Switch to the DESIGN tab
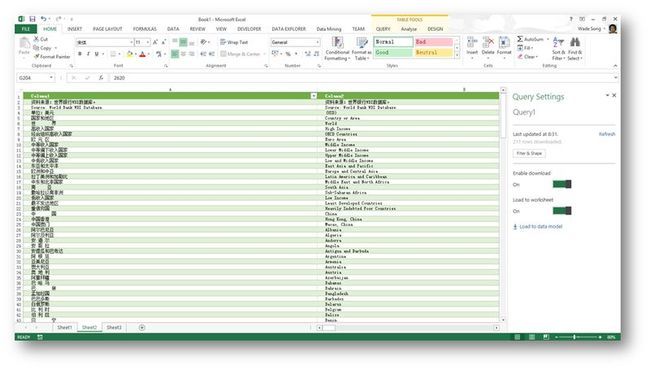650x370 pixels. tap(435, 29)
